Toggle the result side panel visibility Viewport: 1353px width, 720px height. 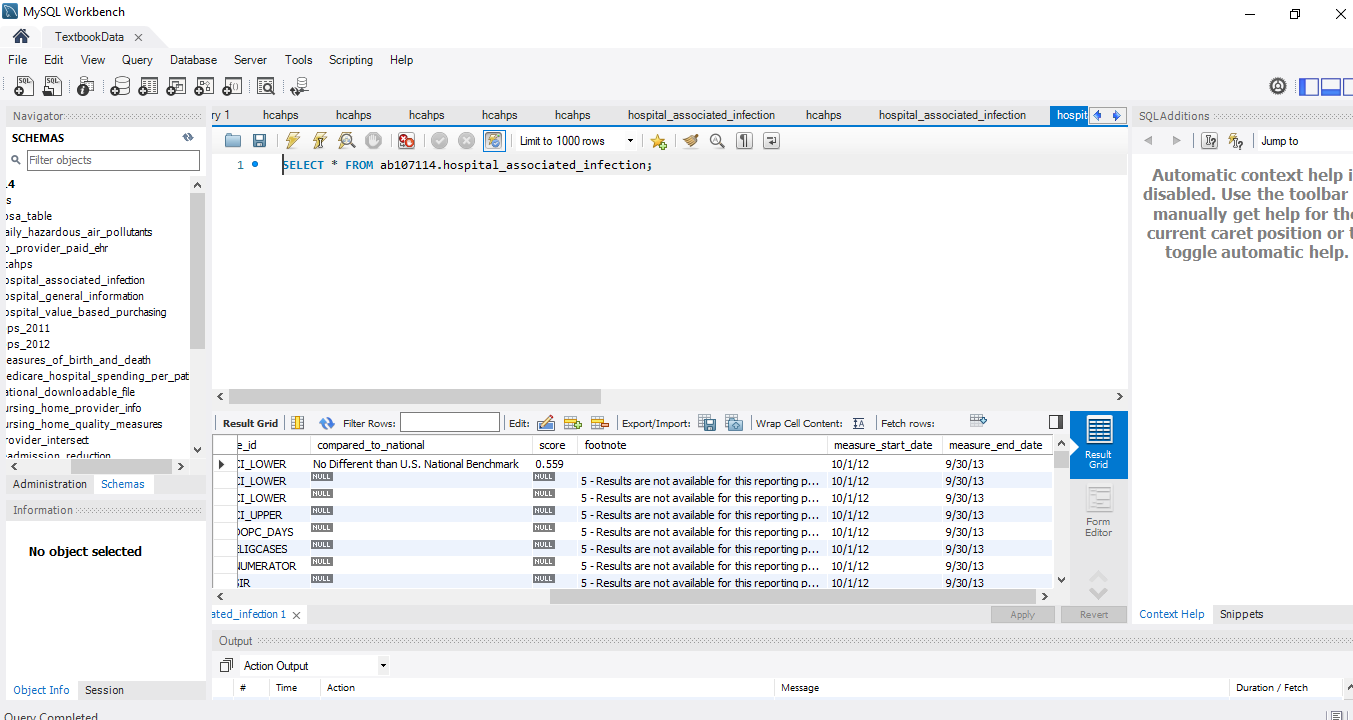pos(1056,422)
